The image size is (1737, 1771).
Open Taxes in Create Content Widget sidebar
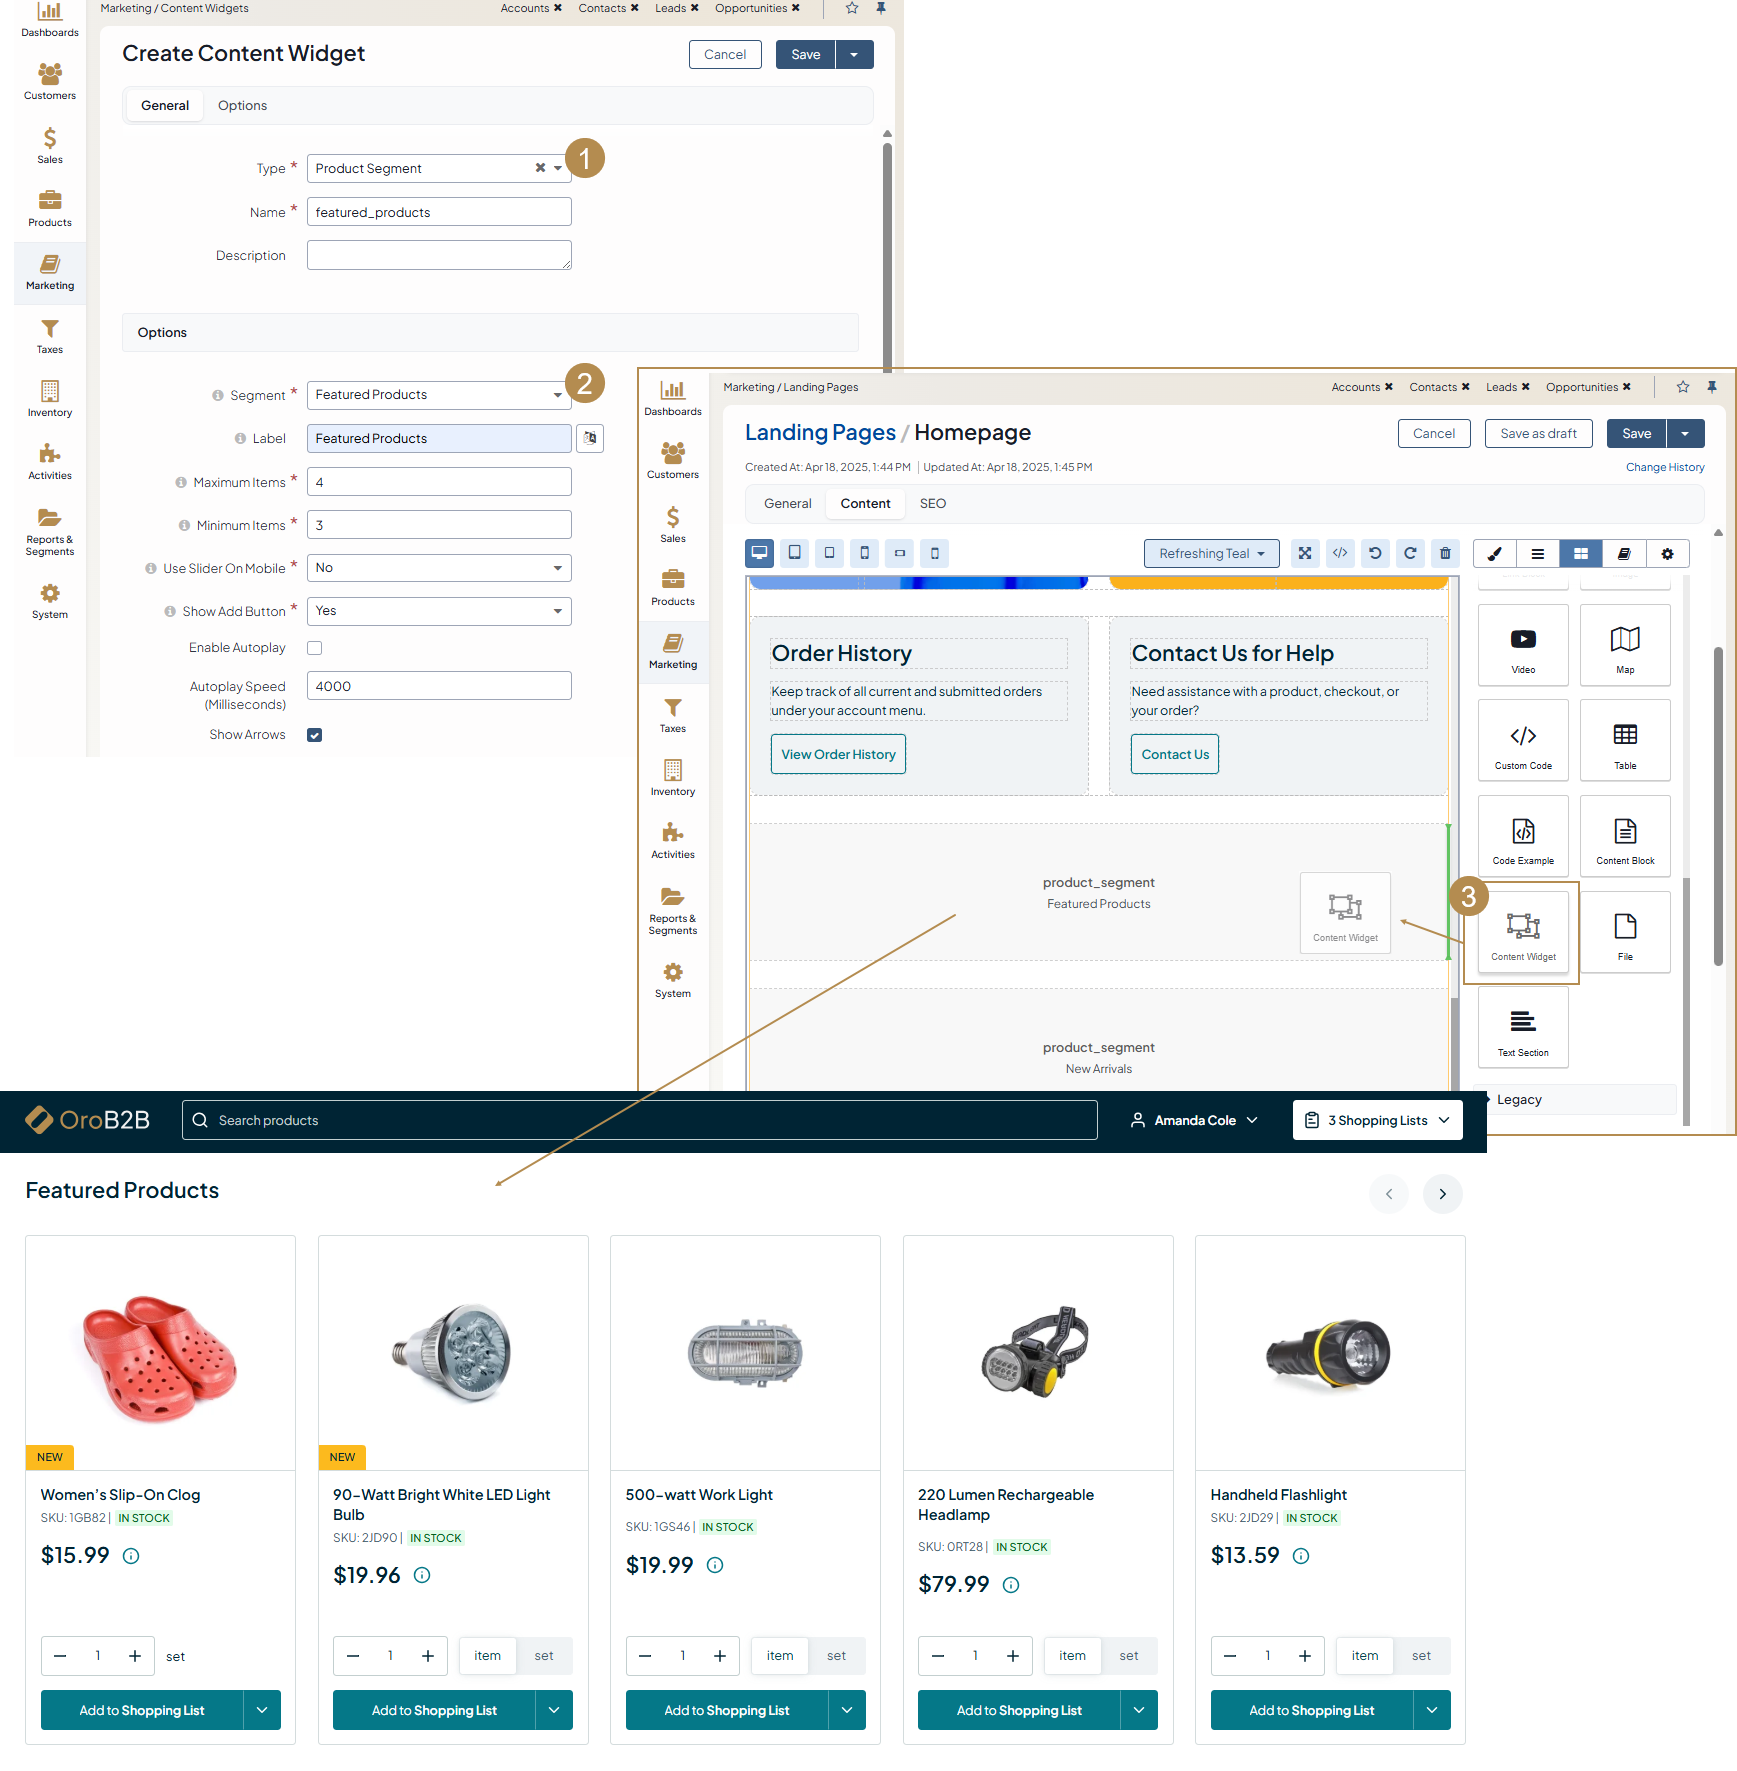pos(50,336)
